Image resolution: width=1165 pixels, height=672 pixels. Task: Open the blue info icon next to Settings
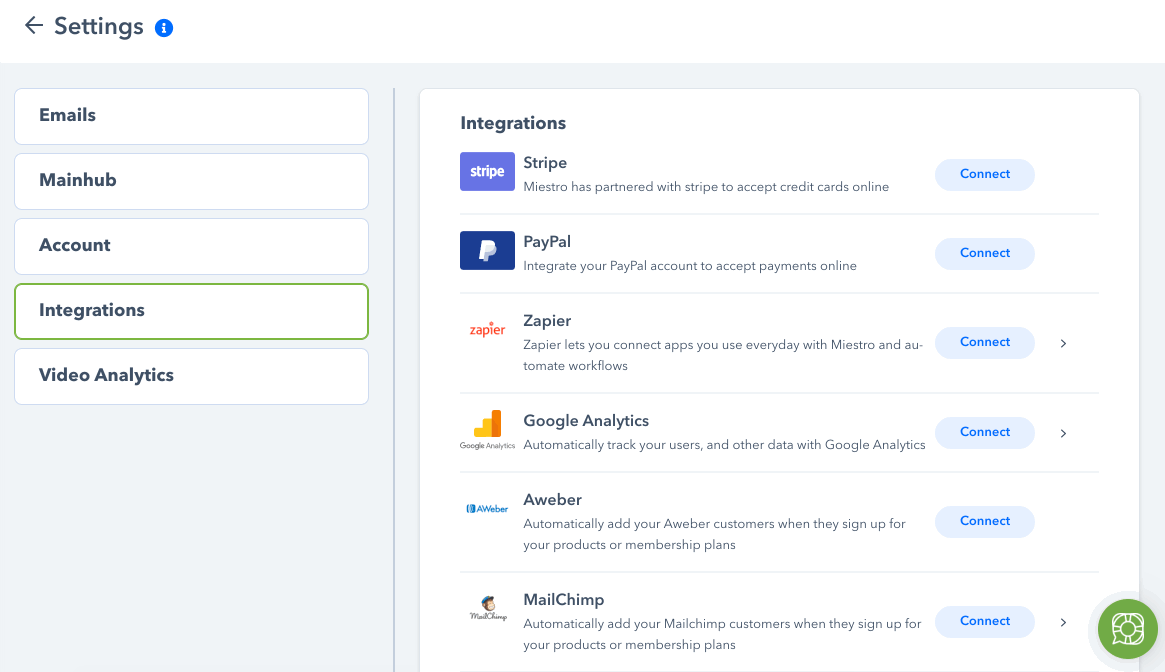163,28
